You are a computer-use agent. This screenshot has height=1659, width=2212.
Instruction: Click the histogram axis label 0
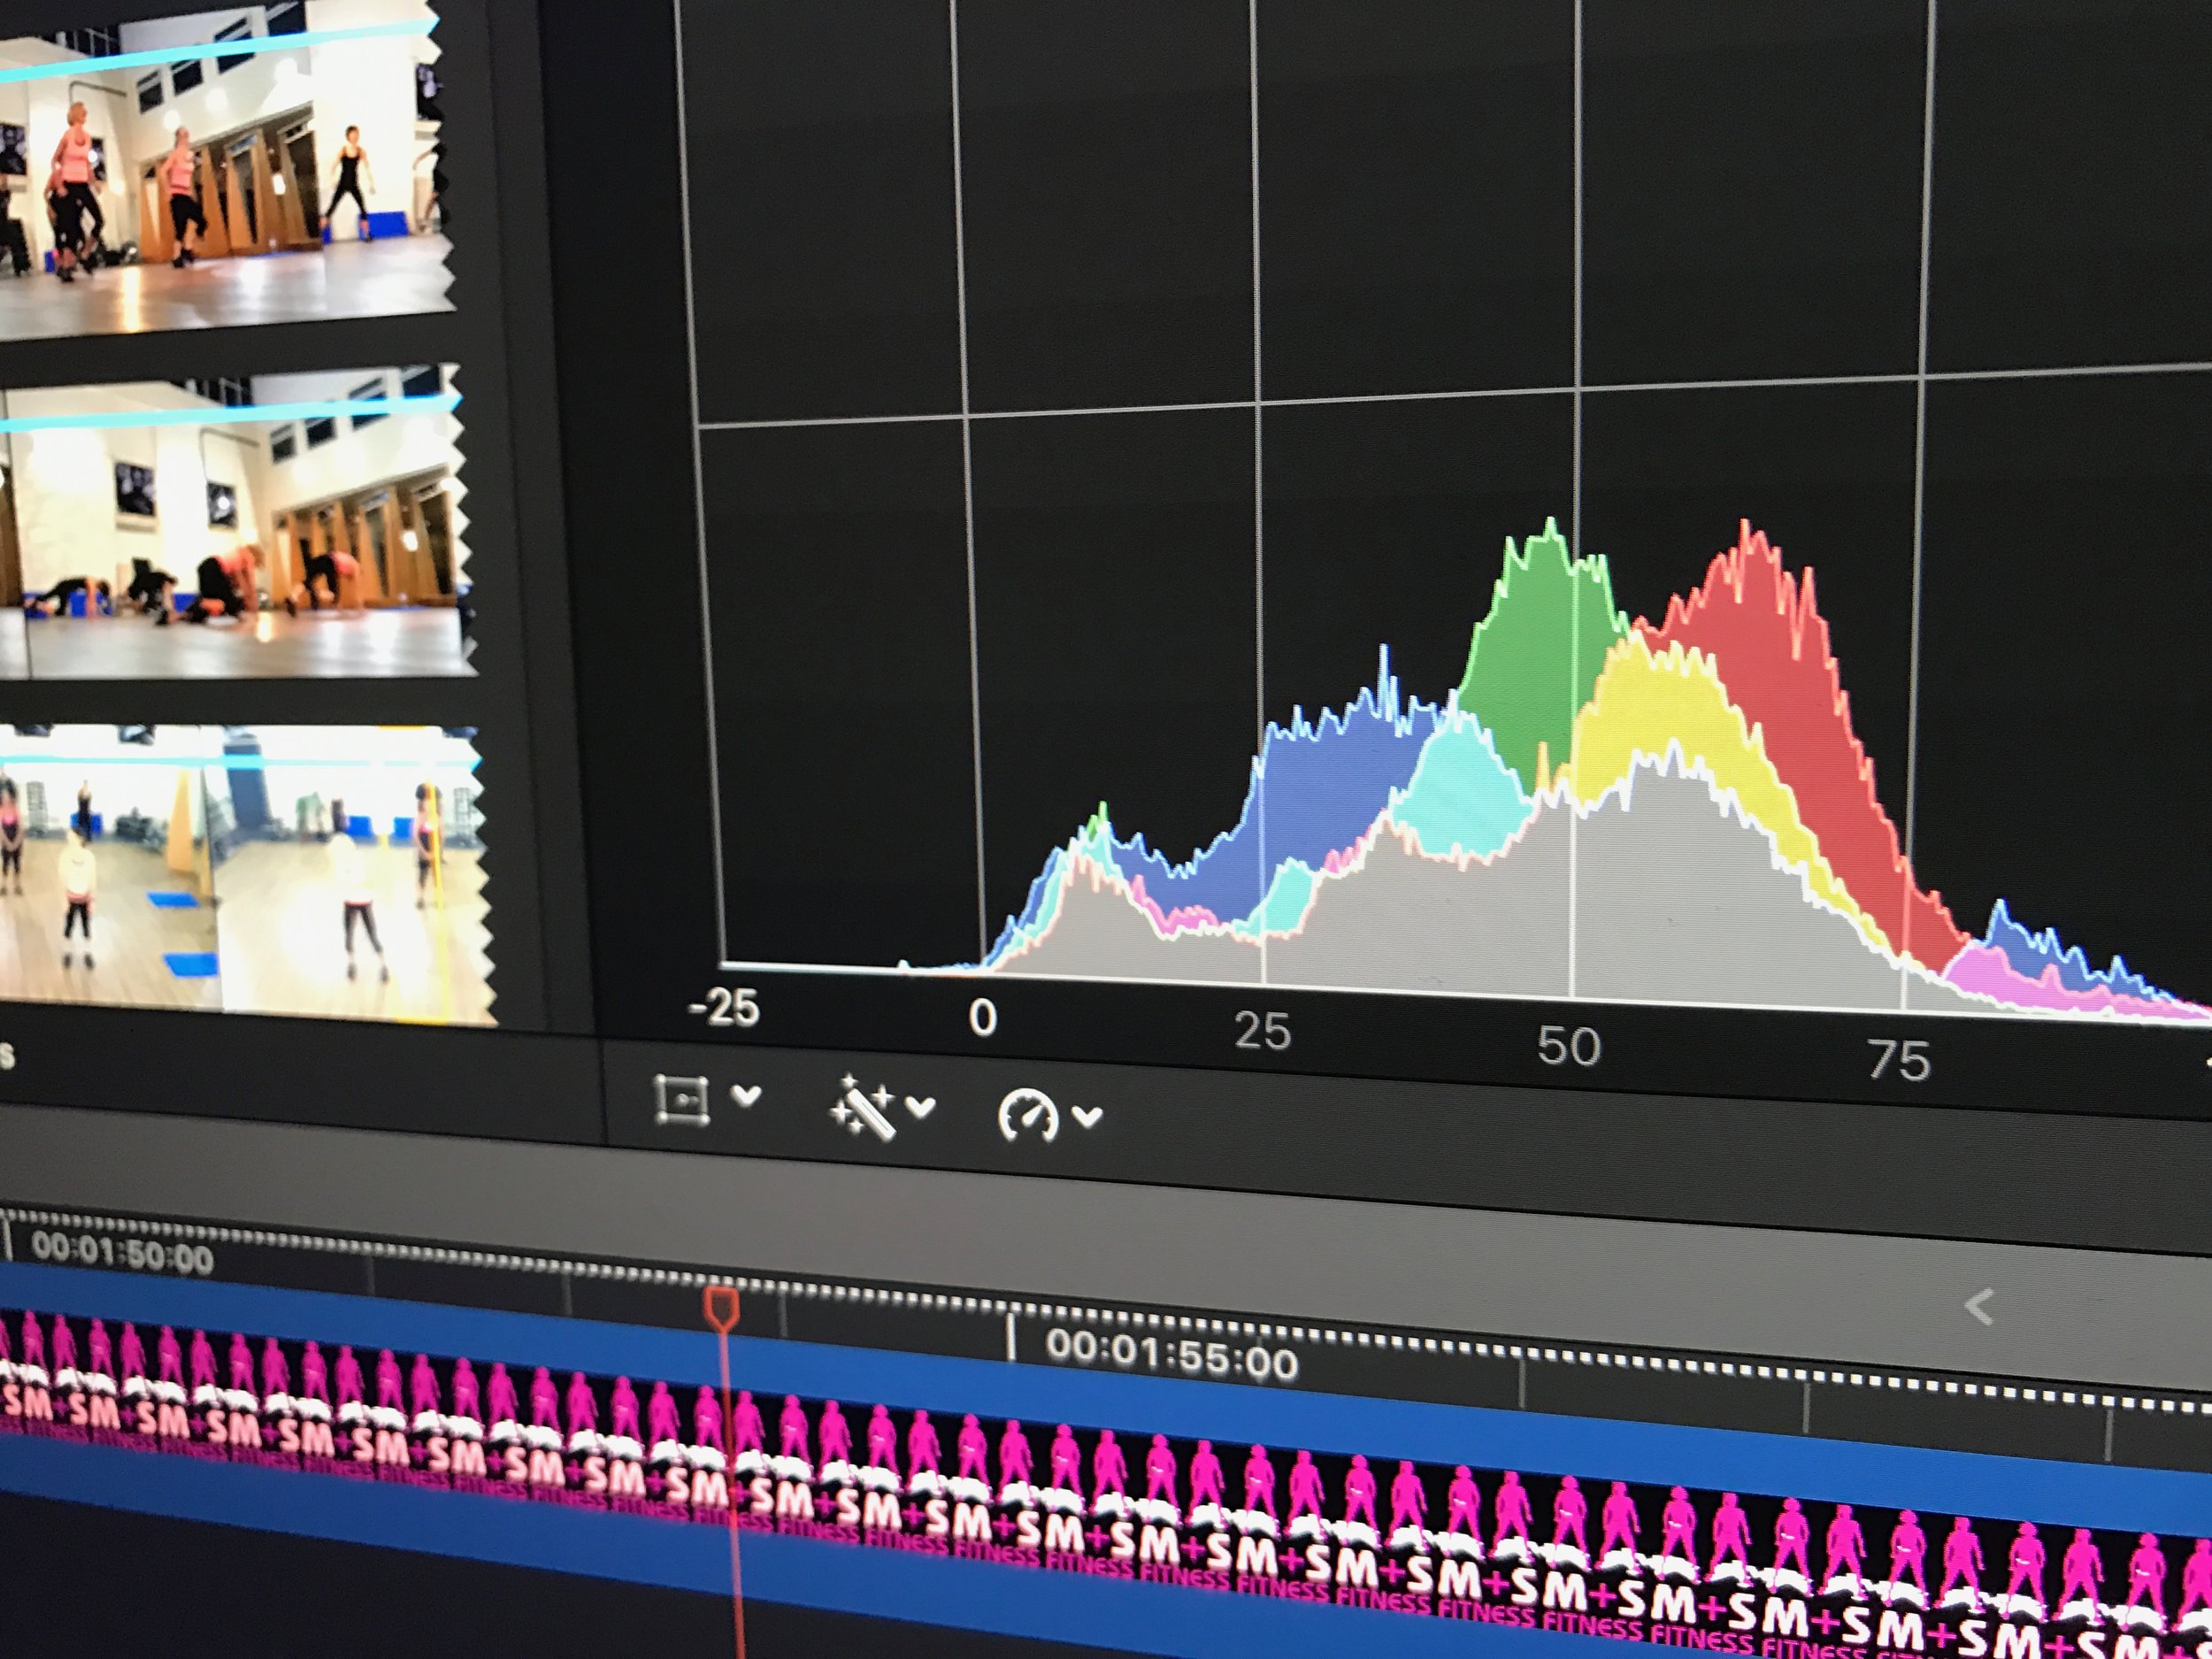point(983,1018)
